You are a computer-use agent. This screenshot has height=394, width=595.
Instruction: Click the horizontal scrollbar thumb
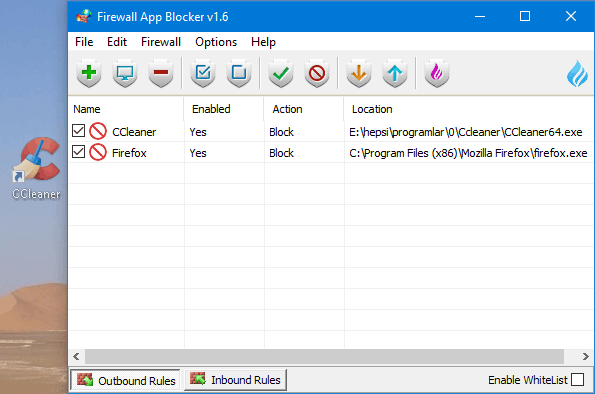click(324, 356)
